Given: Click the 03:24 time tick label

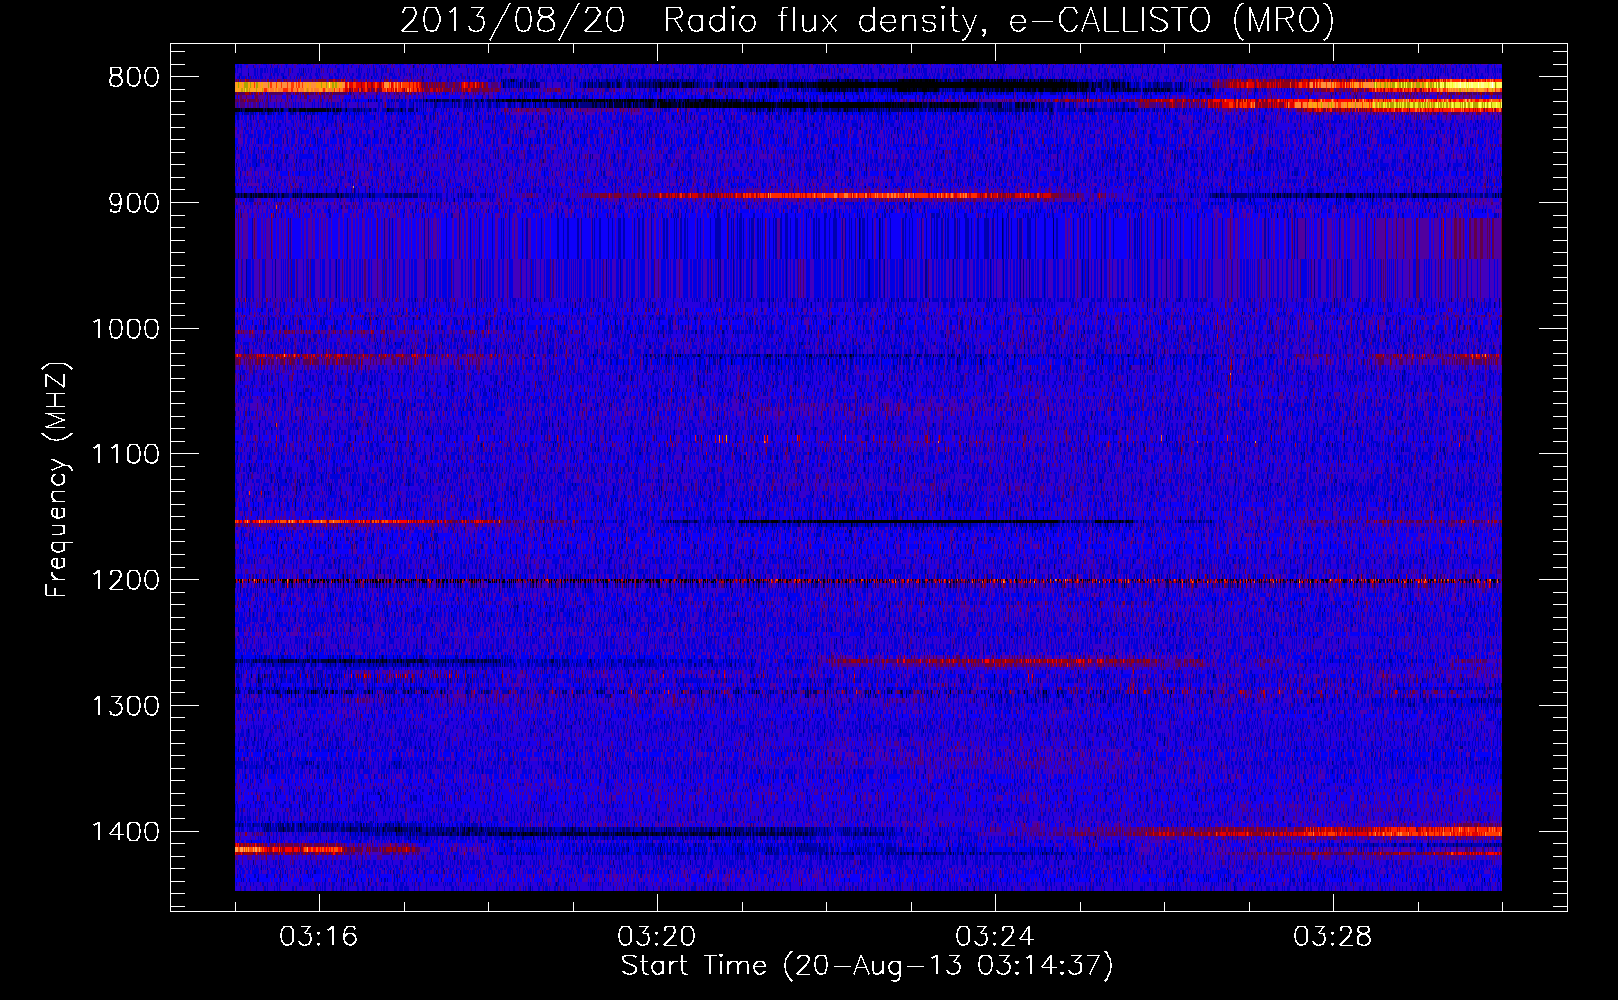Looking at the screenshot, I should [x=995, y=937].
